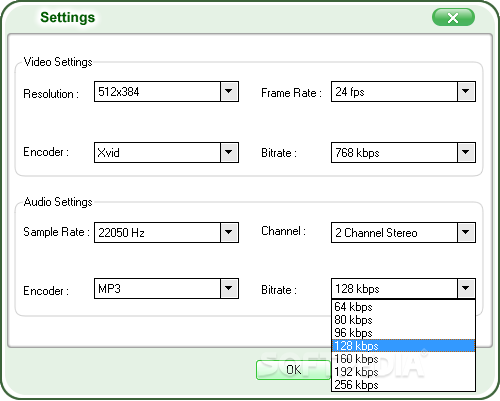The width and height of the screenshot is (500, 401).
Task: Expand the Frame Rate dropdown arrow
Action: (466, 91)
